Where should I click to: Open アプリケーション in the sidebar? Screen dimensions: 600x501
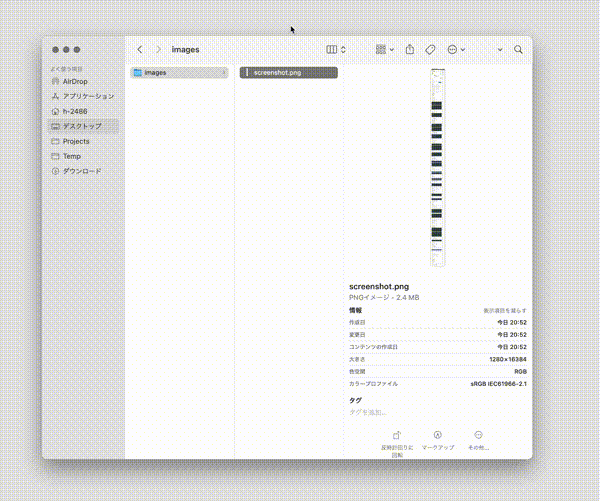tap(84, 96)
